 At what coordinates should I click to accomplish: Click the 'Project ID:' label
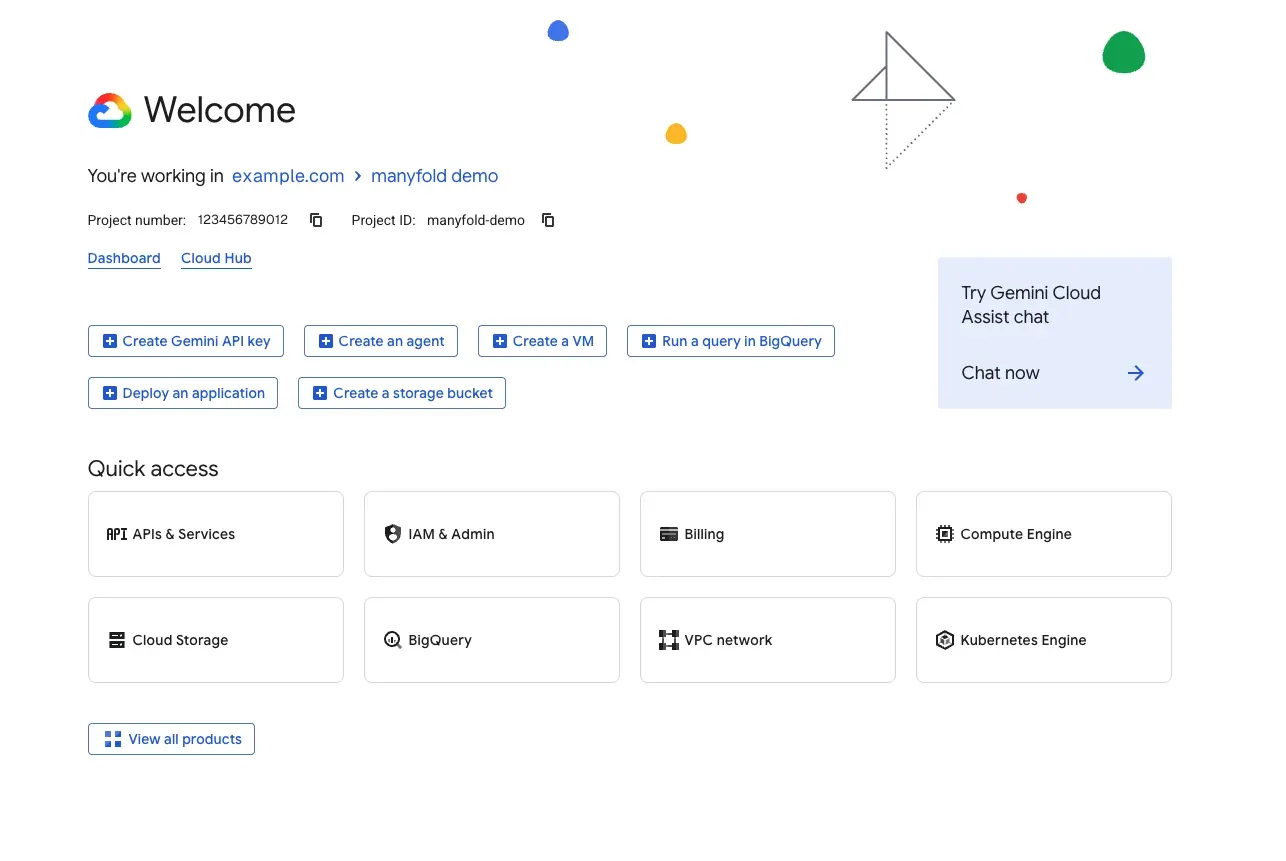pyautogui.click(x=383, y=220)
